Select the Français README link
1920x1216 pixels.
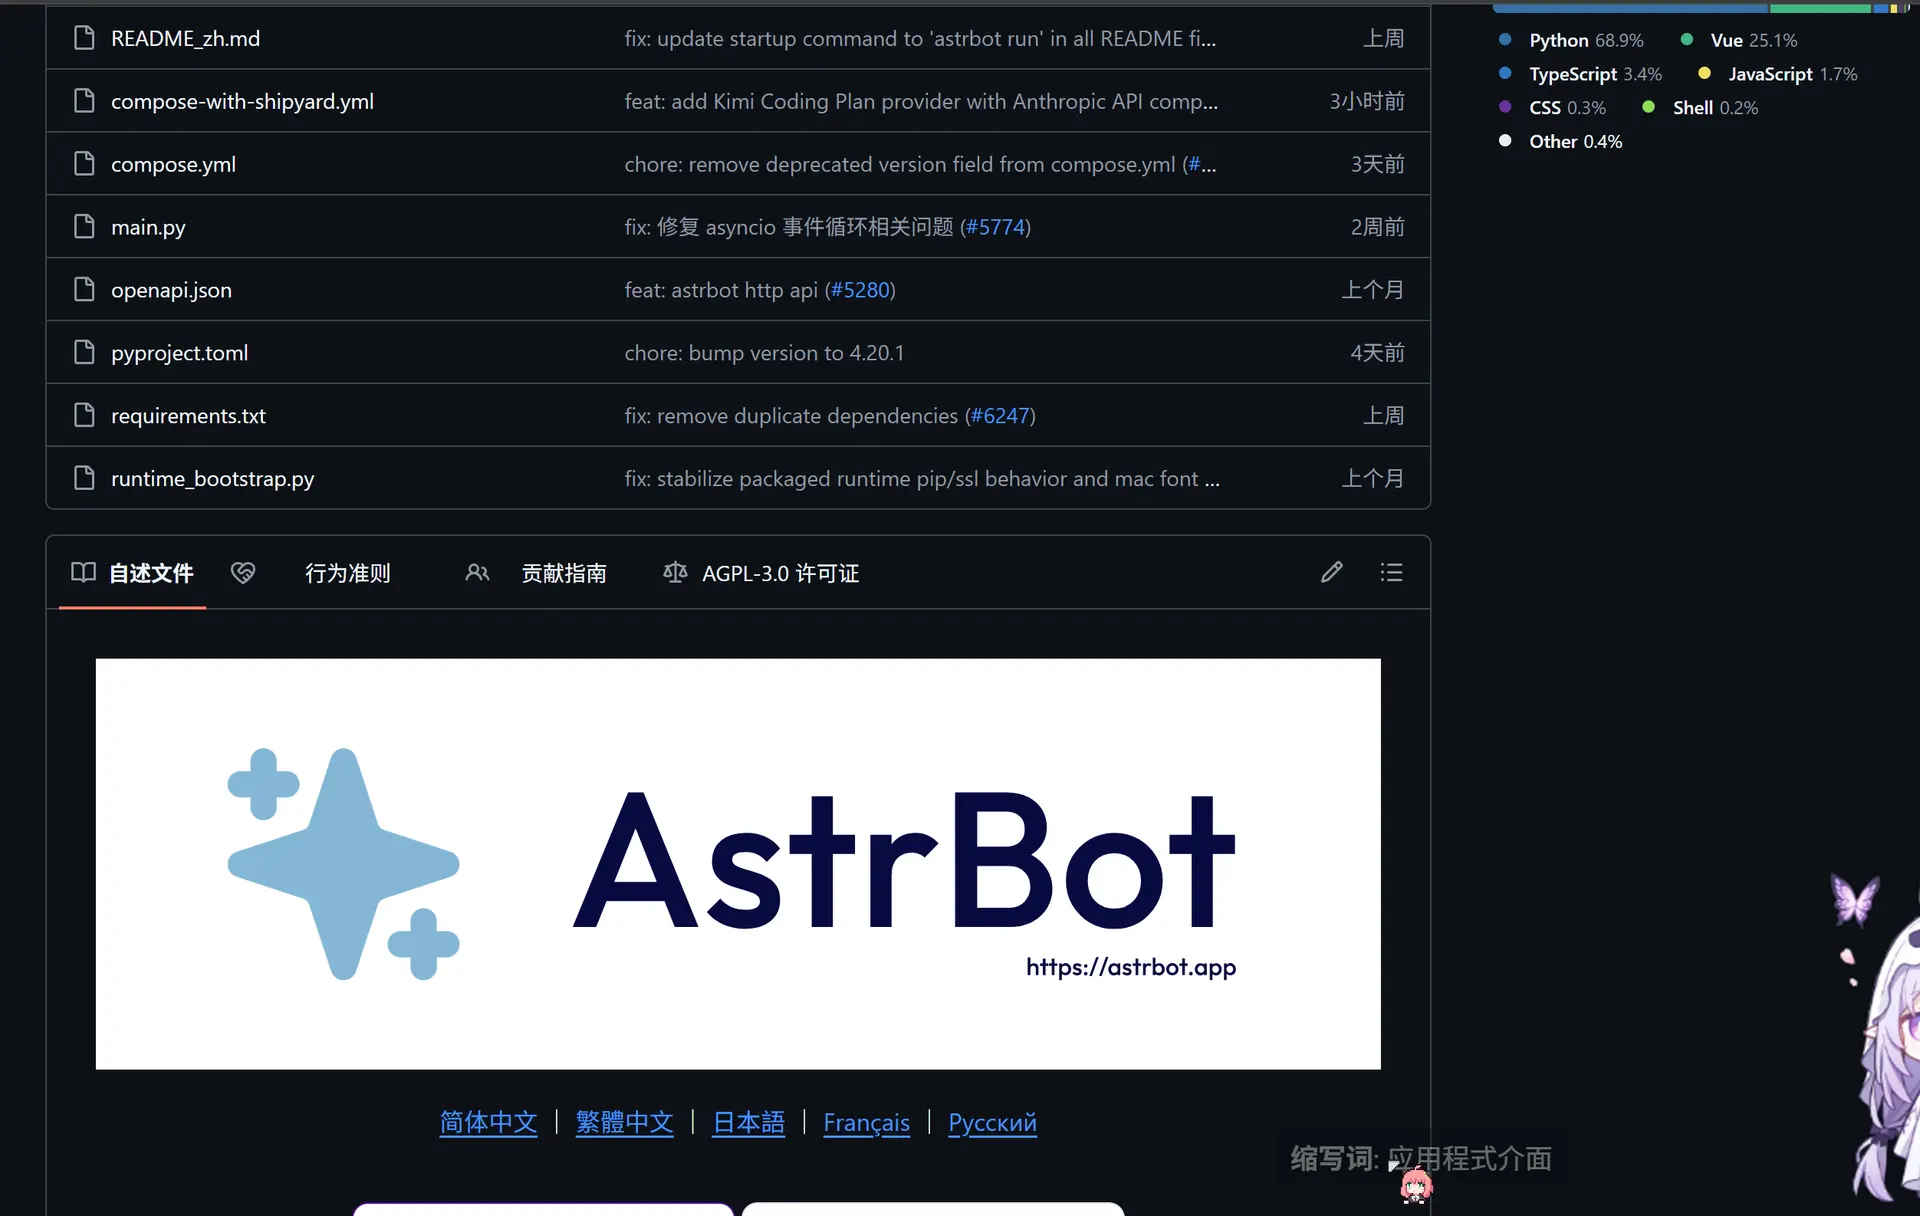(866, 1123)
